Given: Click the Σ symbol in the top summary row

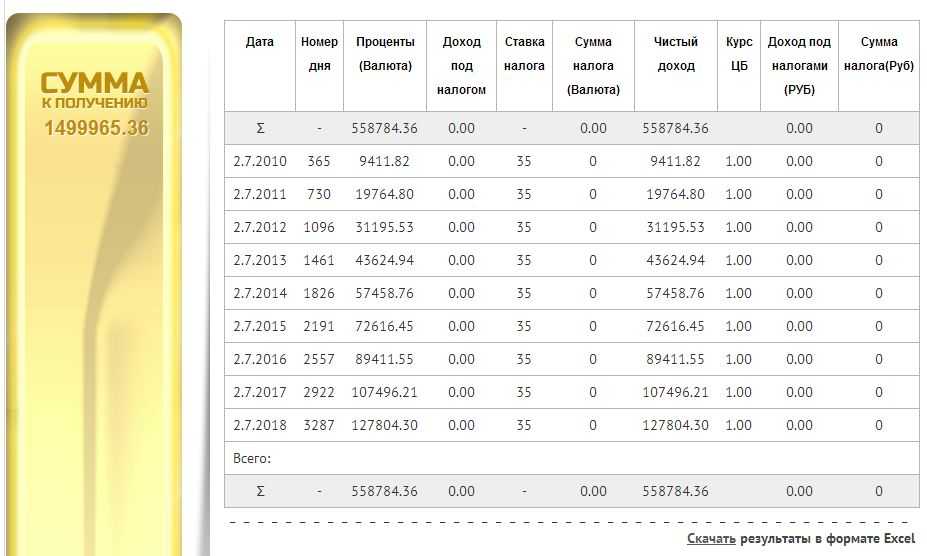Looking at the screenshot, I should [x=260, y=128].
